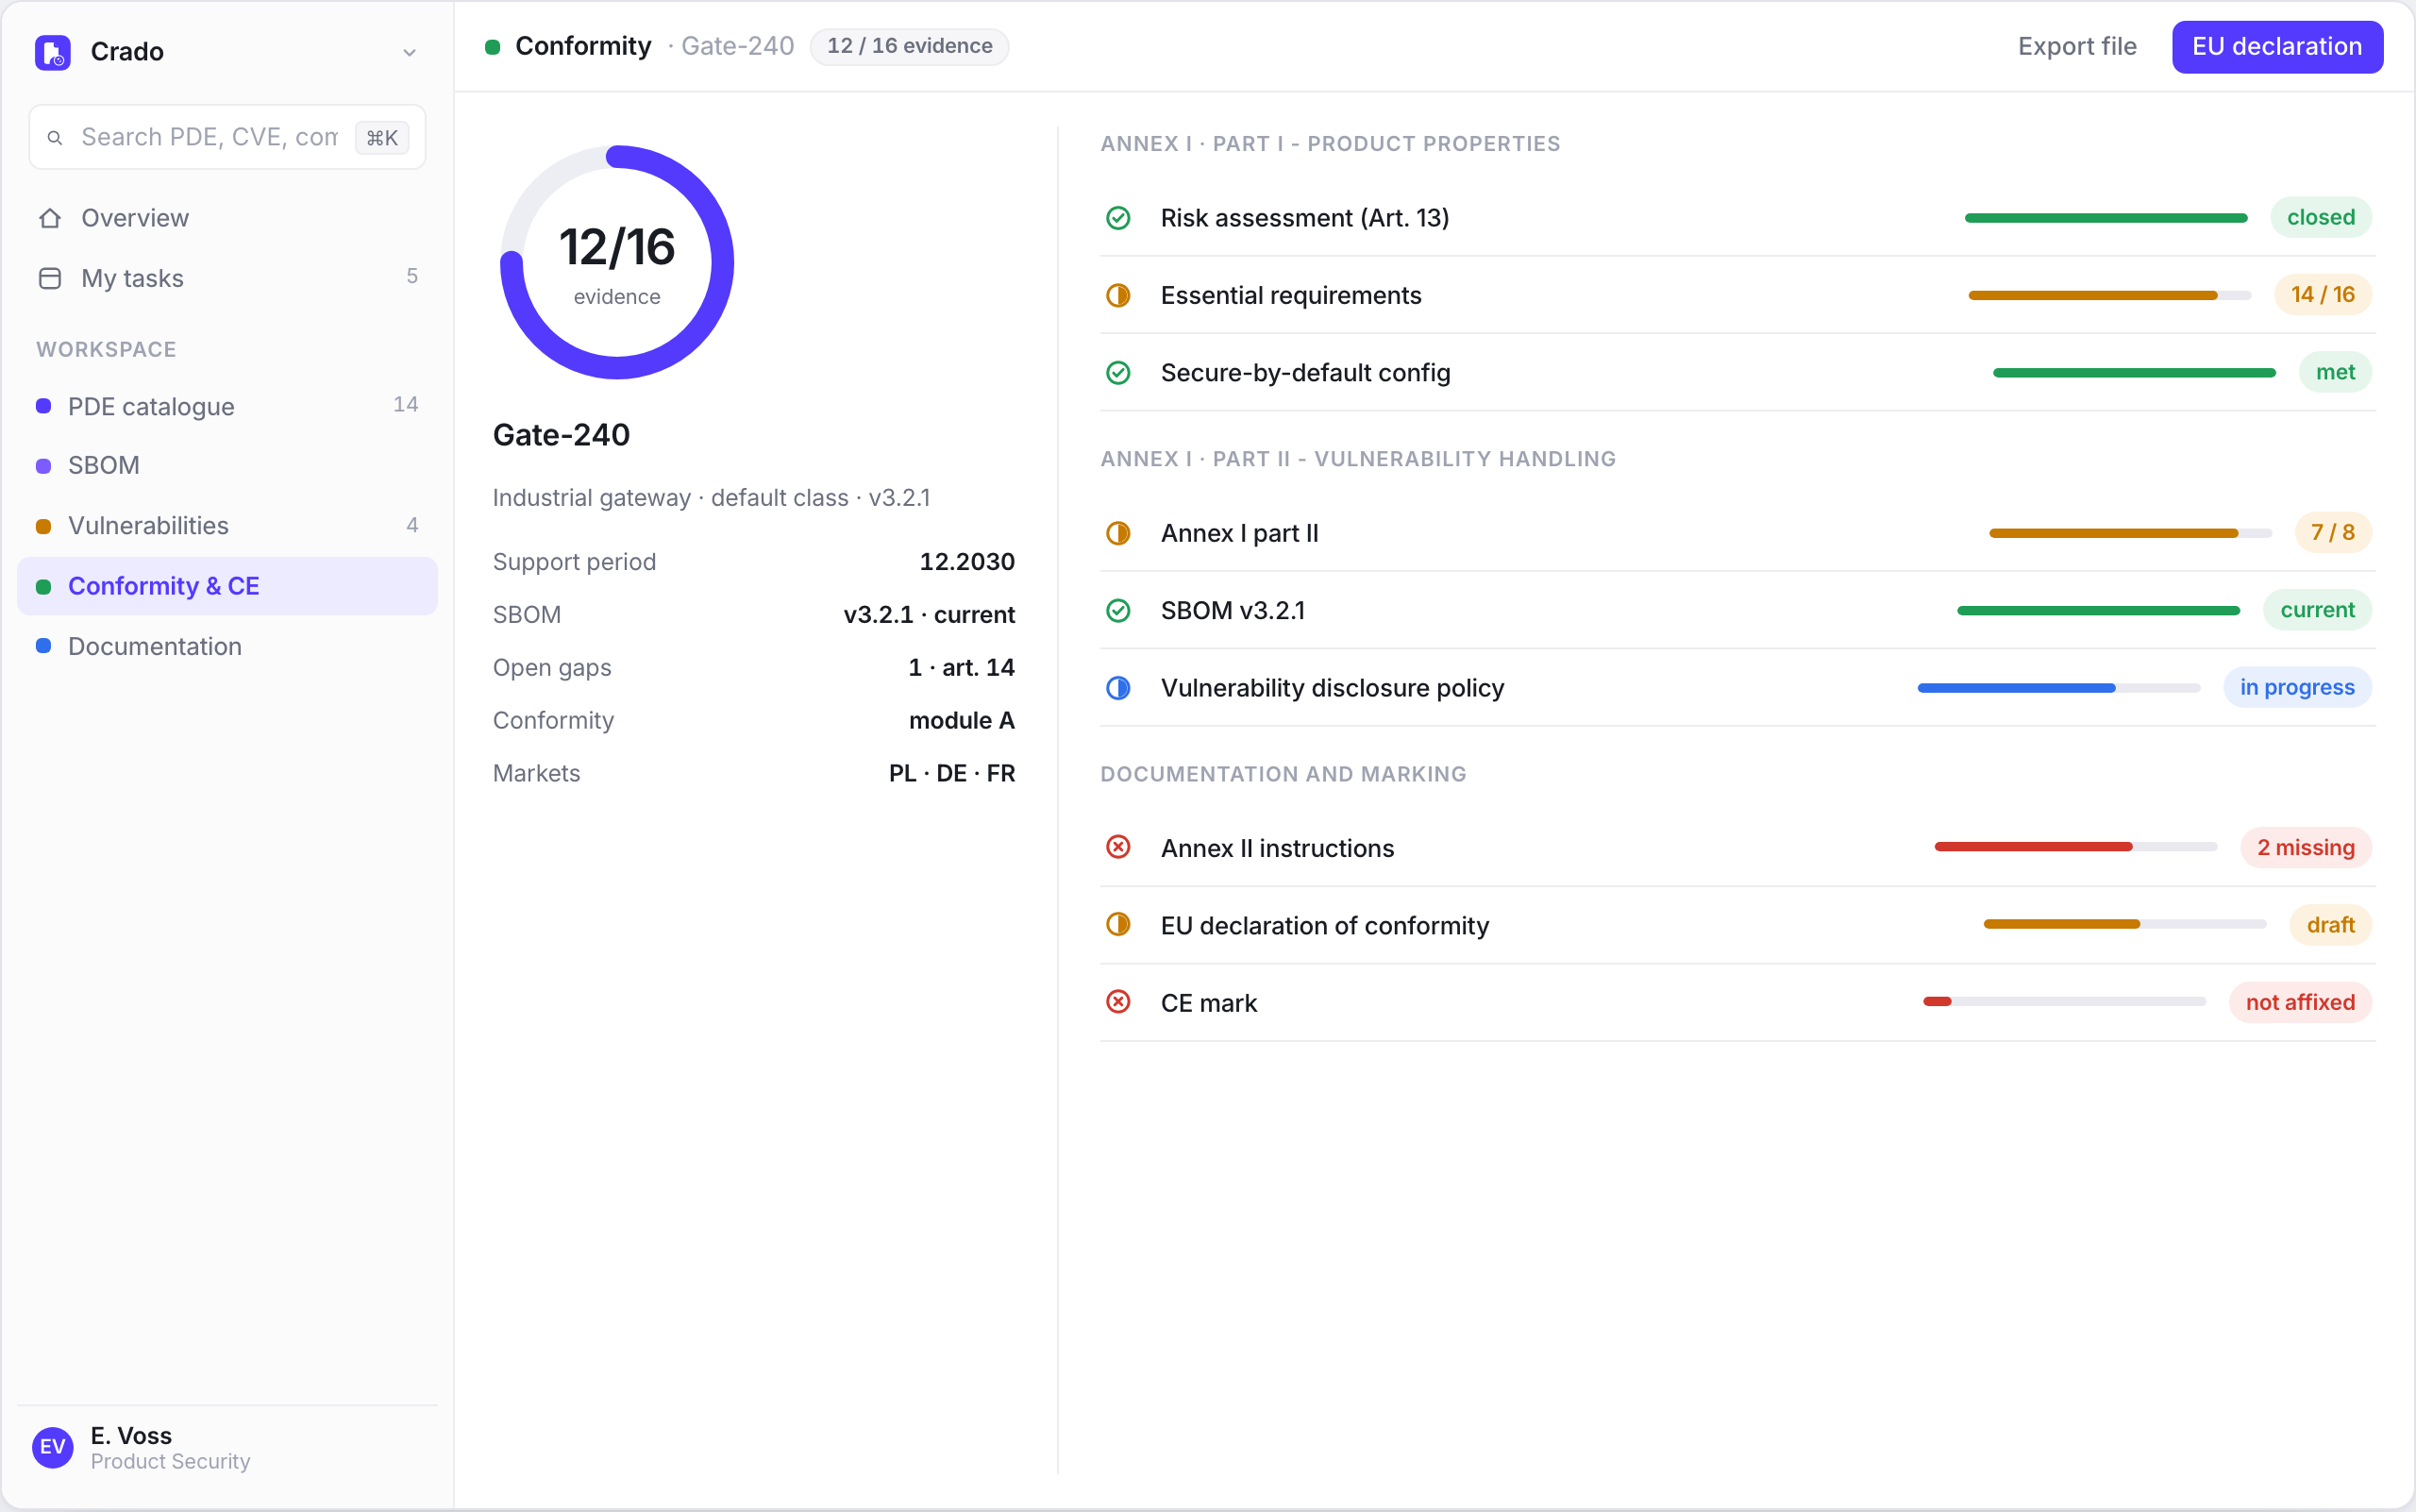Click the 'not affixed' status pill
This screenshot has height=1512, width=2416.
coord(2300,1002)
